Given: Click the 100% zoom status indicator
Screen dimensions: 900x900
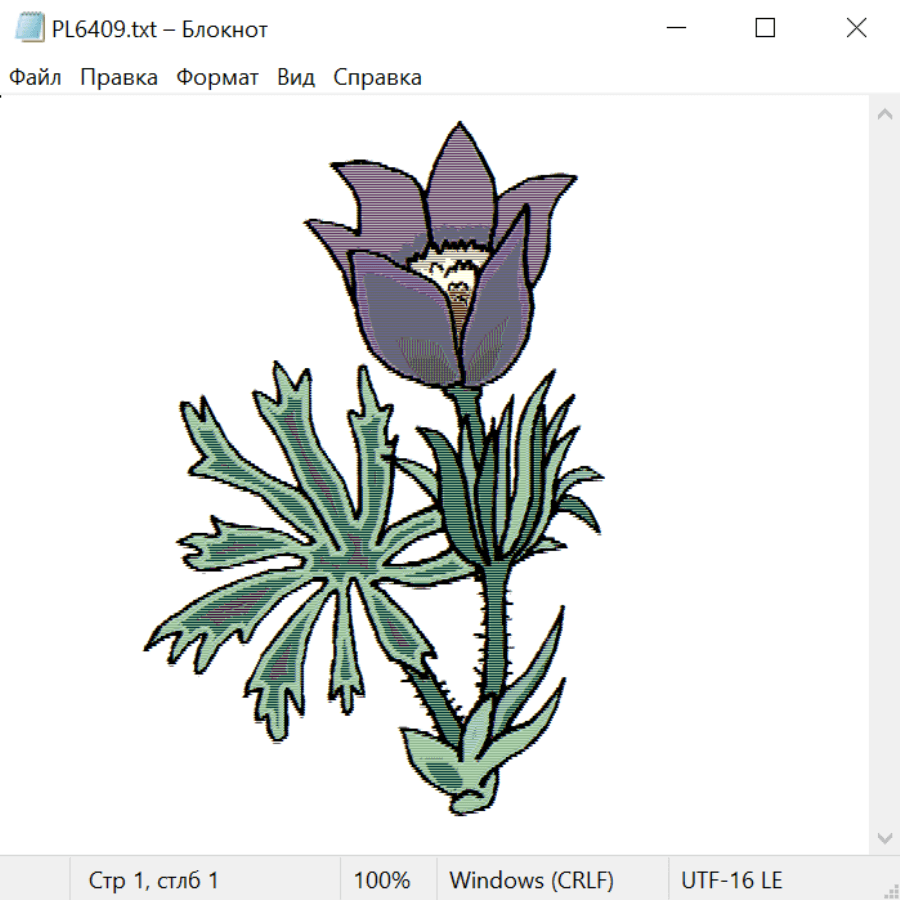Looking at the screenshot, I should pyautogui.click(x=382, y=880).
